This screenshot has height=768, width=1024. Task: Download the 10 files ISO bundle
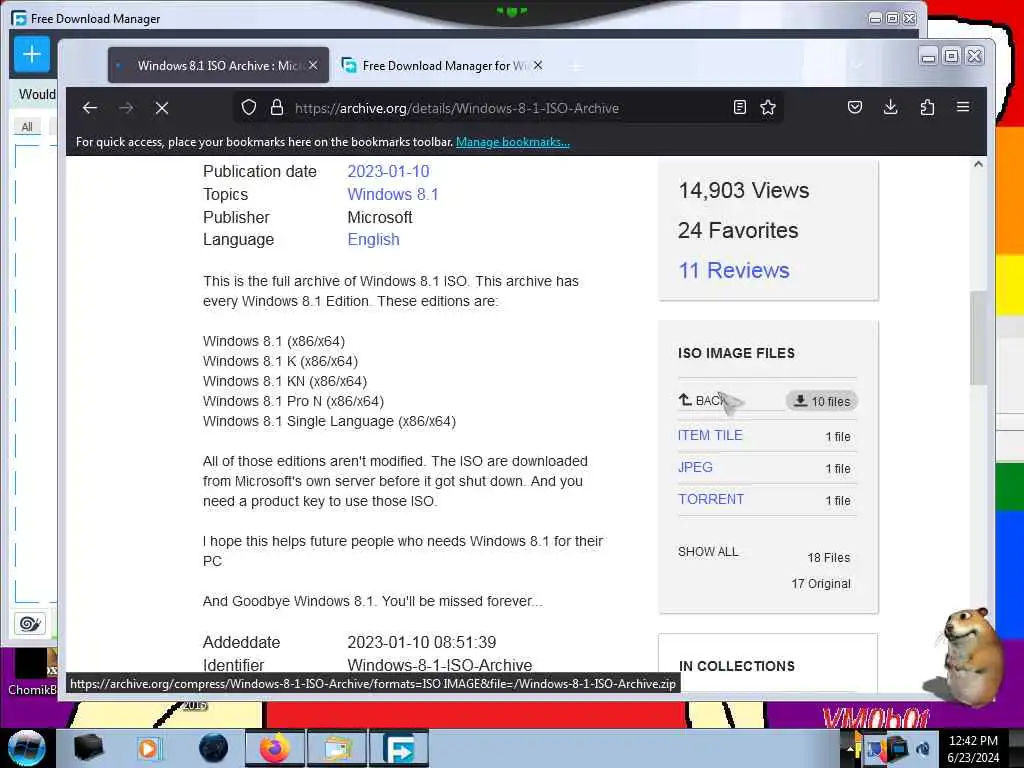[822, 401]
